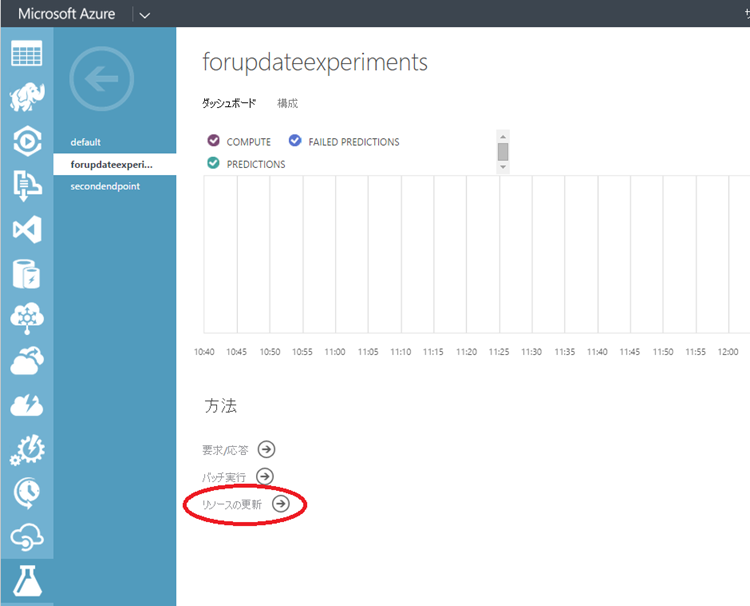Open the バッチ実行 link
The height and width of the screenshot is (606, 750).
coord(224,477)
